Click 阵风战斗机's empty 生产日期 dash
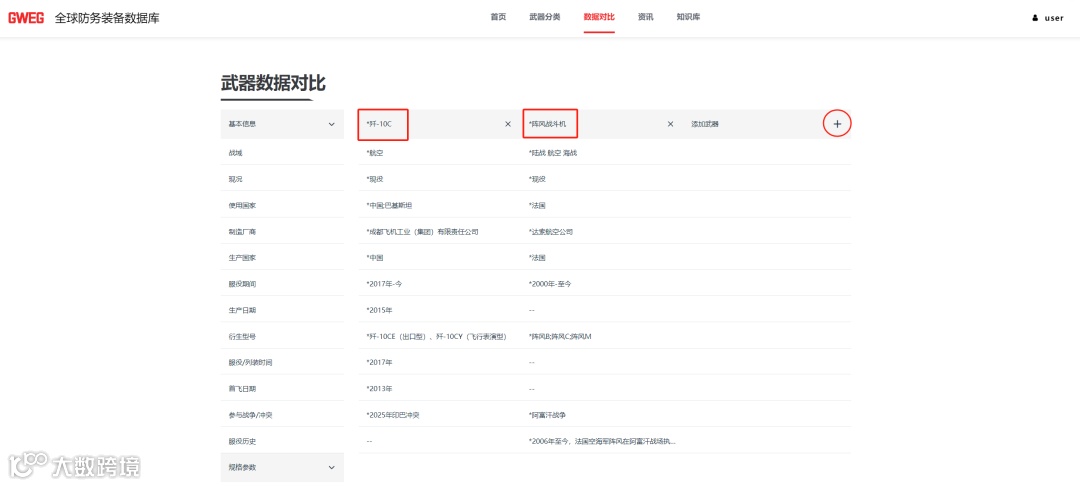The height and width of the screenshot is (486, 1080). (532, 310)
